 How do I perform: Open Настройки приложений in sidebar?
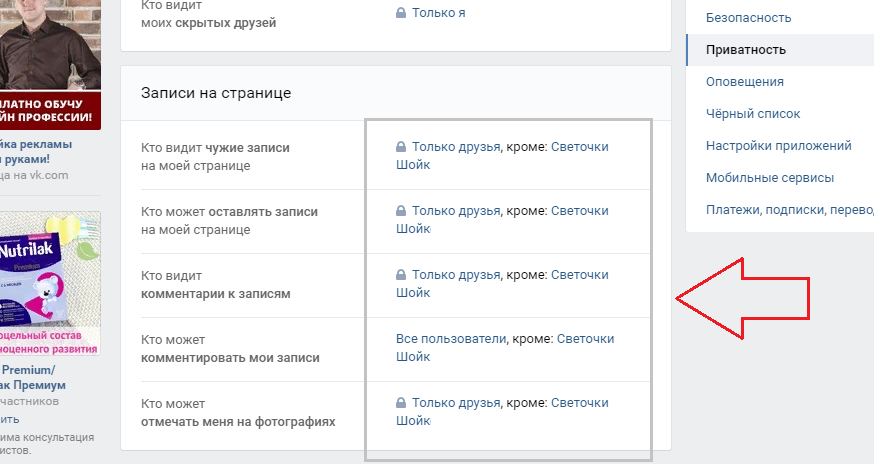coord(779,146)
